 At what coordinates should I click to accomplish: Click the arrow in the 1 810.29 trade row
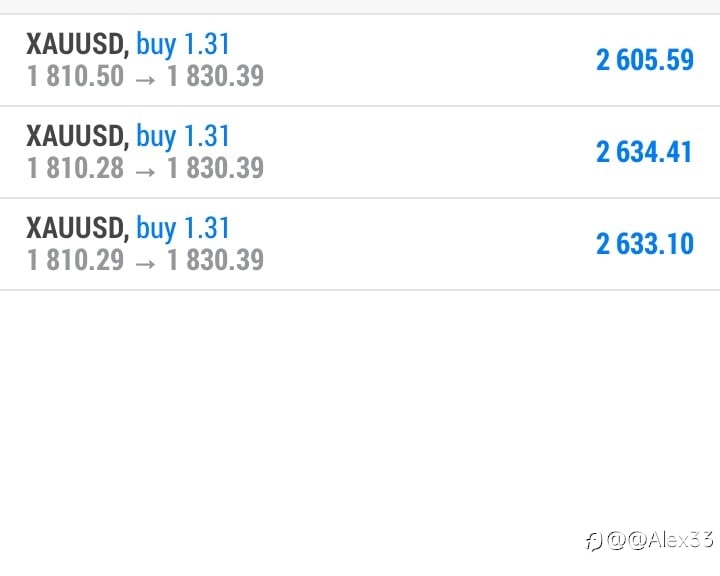click(x=145, y=264)
